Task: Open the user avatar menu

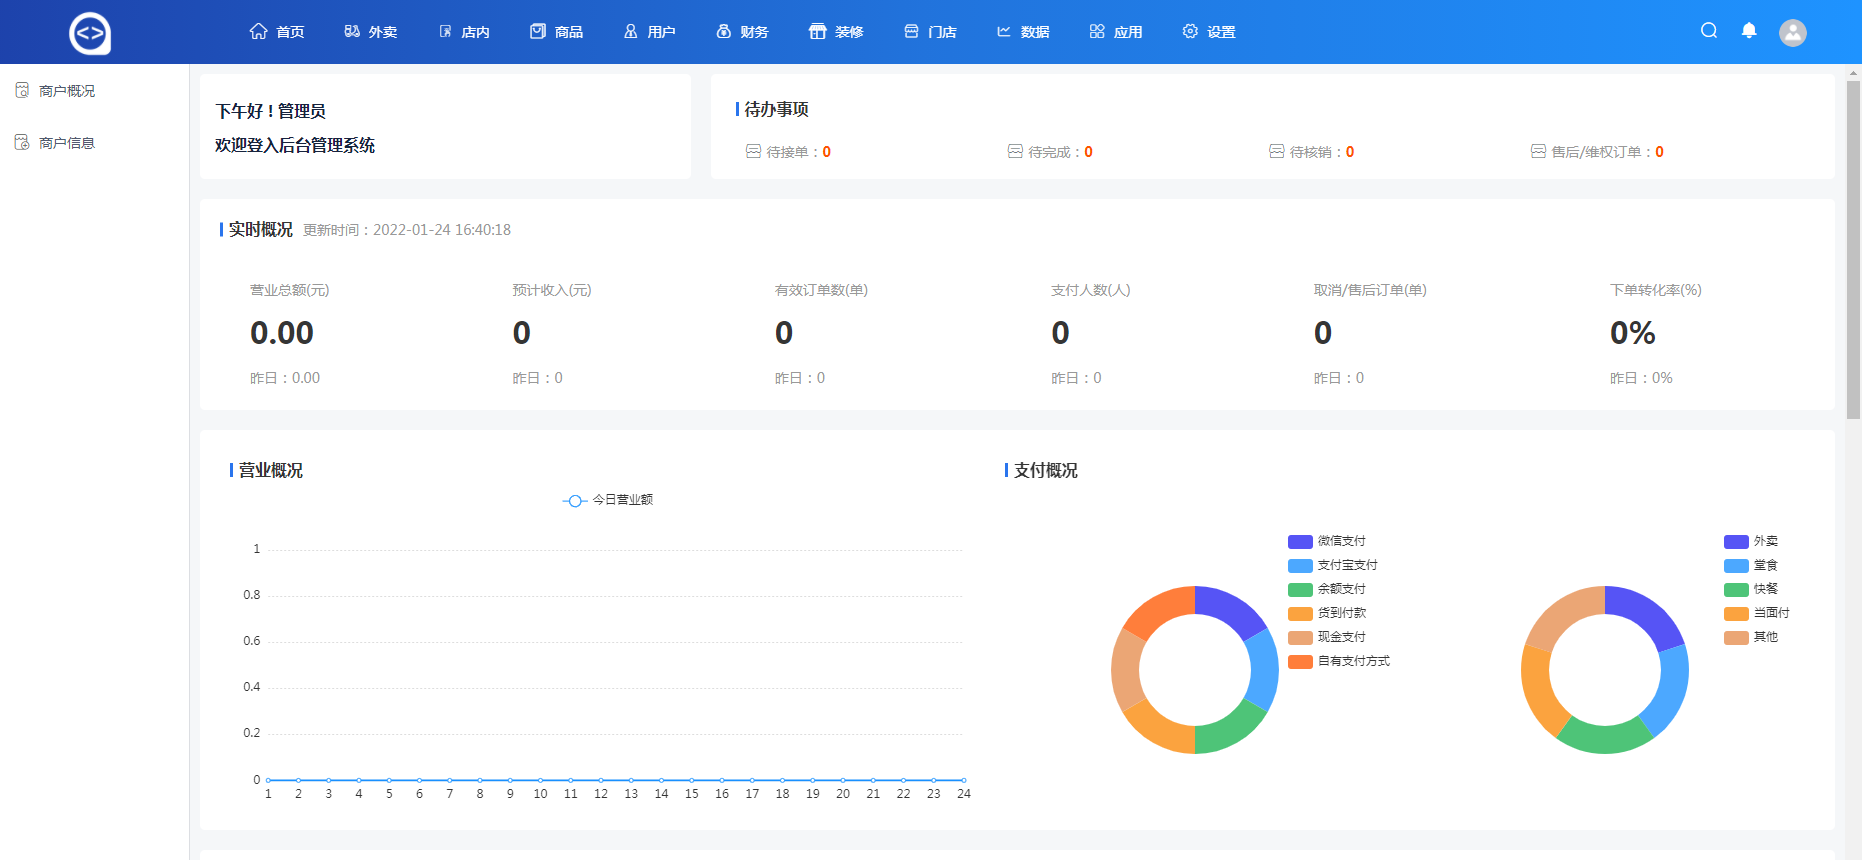Action: (x=1793, y=32)
